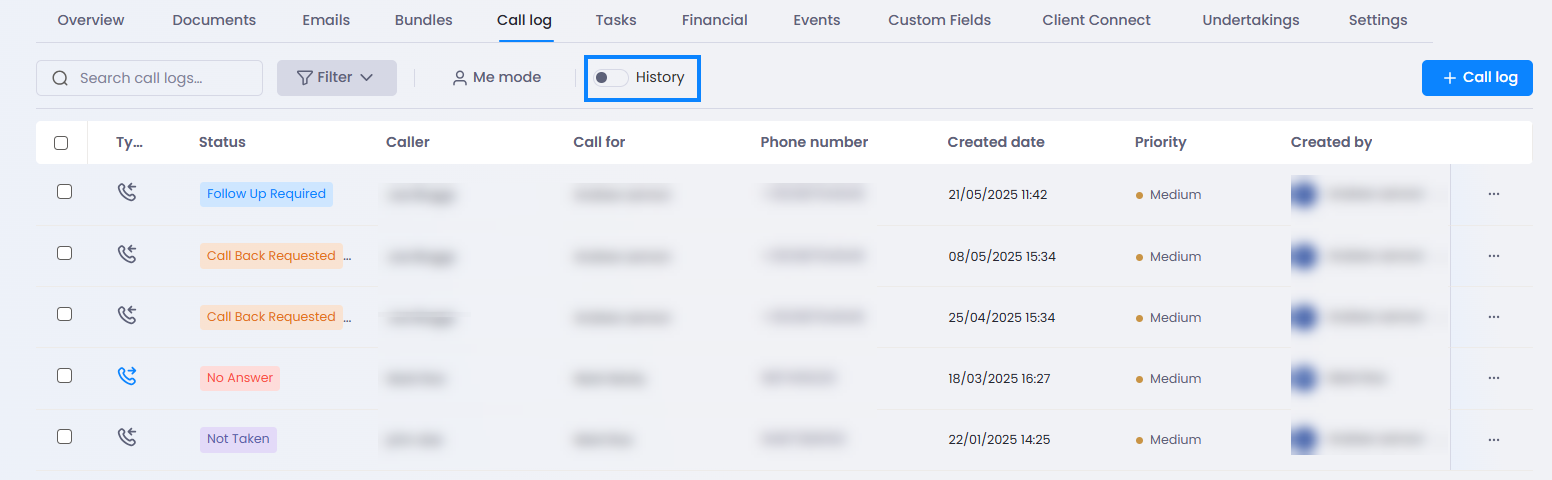Expand the Filter dropdown
This screenshot has width=1552, height=480.
point(337,78)
